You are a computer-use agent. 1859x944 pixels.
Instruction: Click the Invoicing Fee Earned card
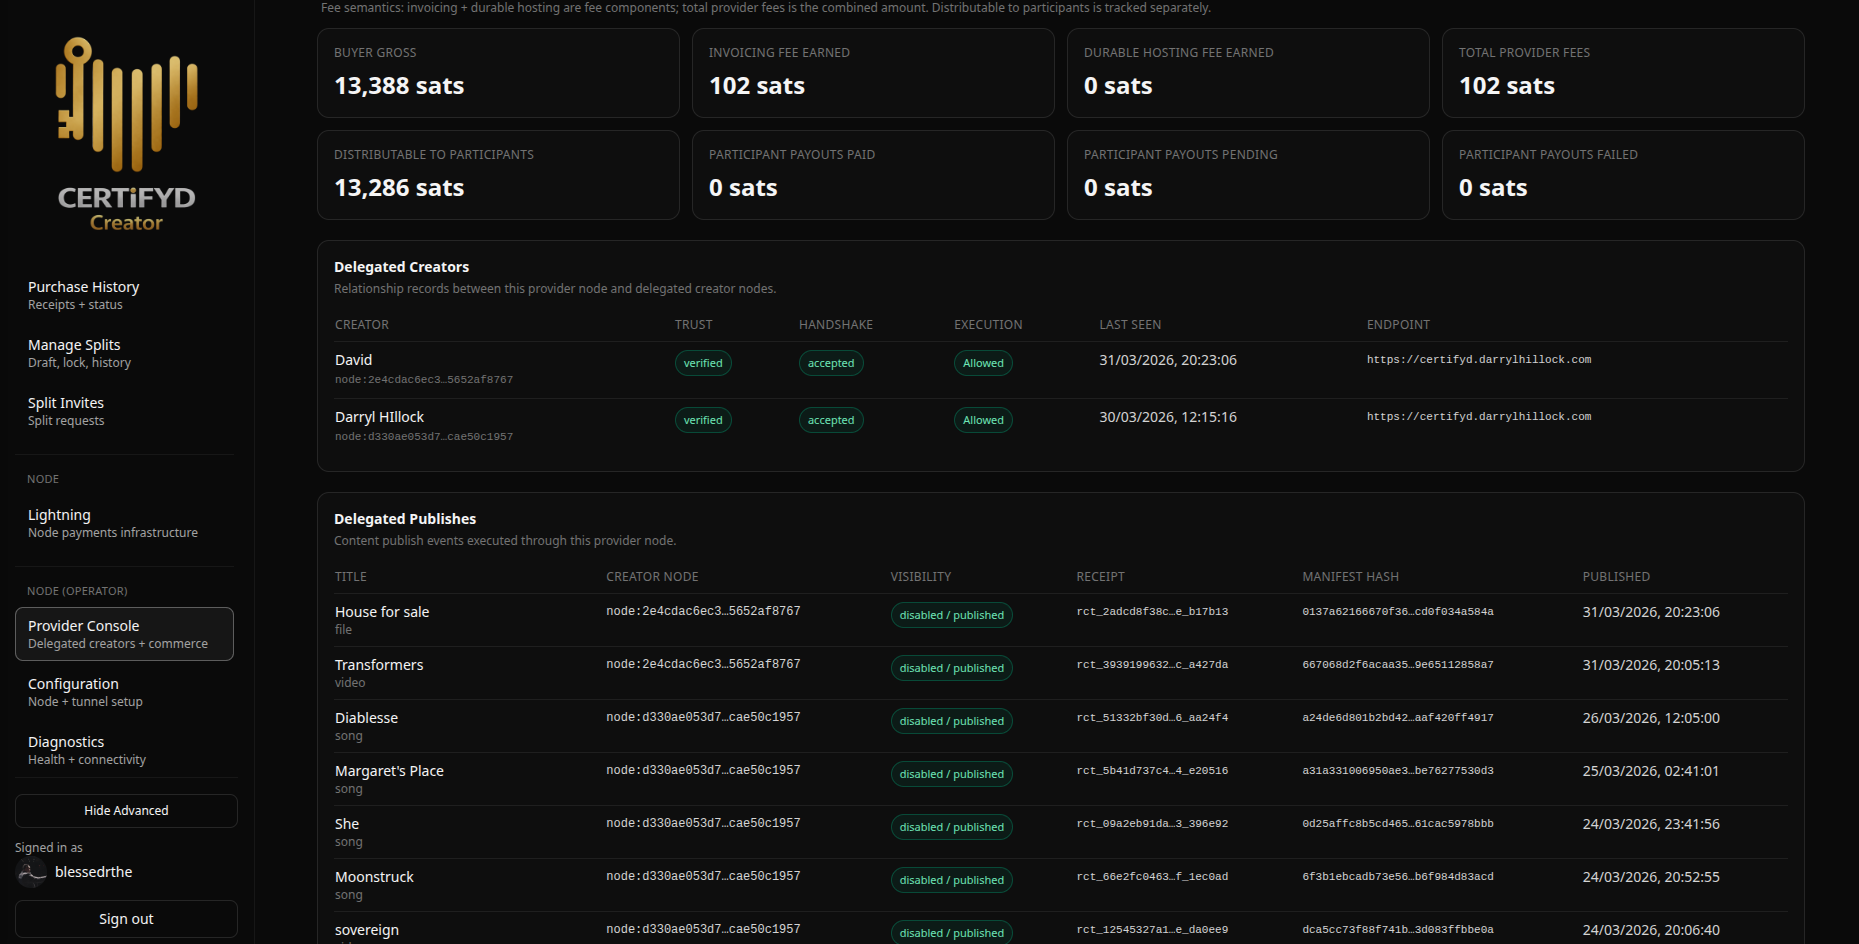click(x=873, y=73)
